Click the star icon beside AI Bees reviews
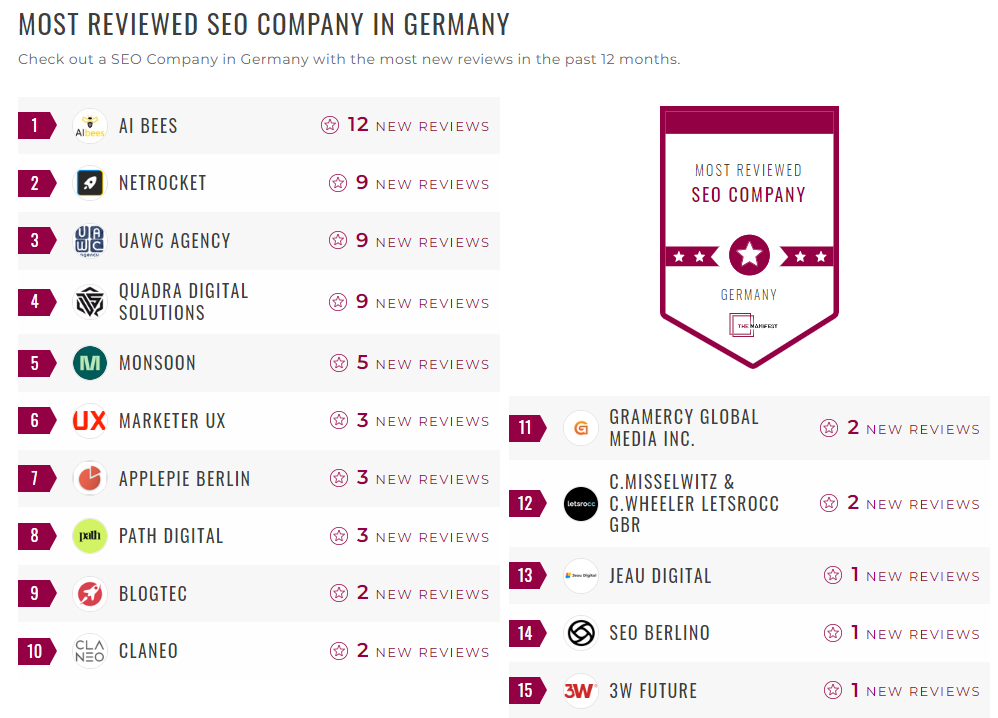Screen dimensions: 998x718 pos(330,124)
